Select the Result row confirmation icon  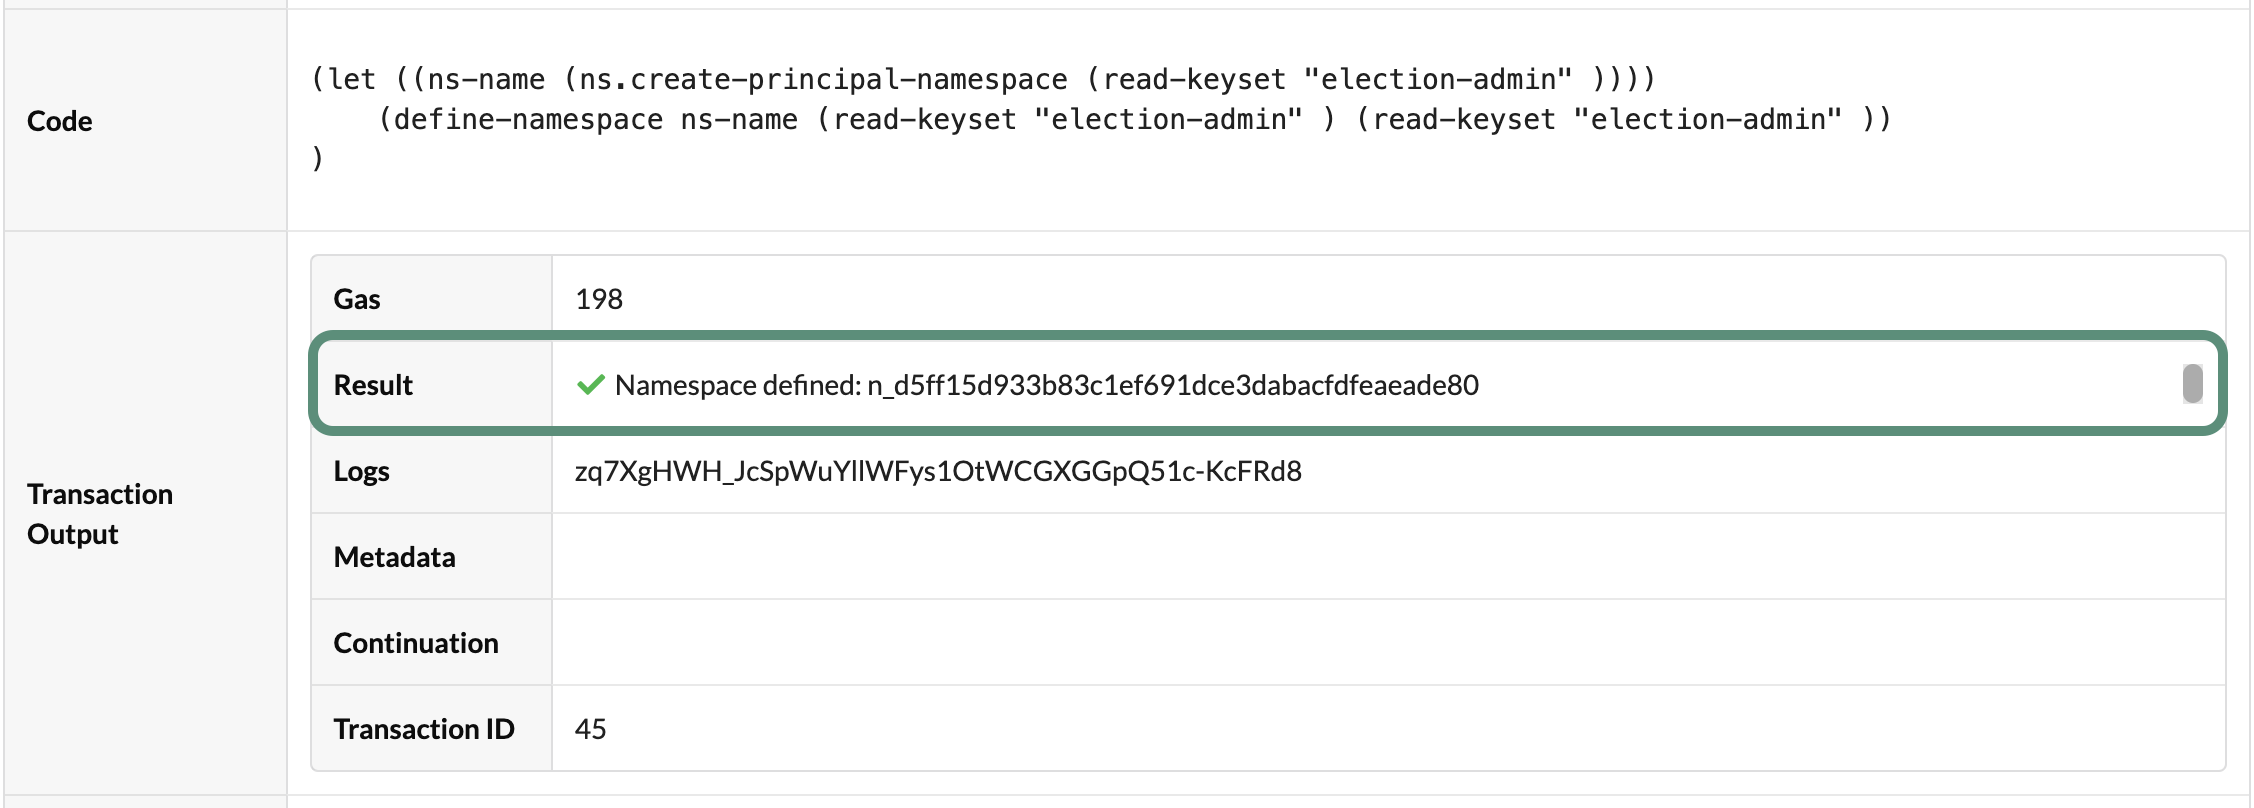click(592, 384)
